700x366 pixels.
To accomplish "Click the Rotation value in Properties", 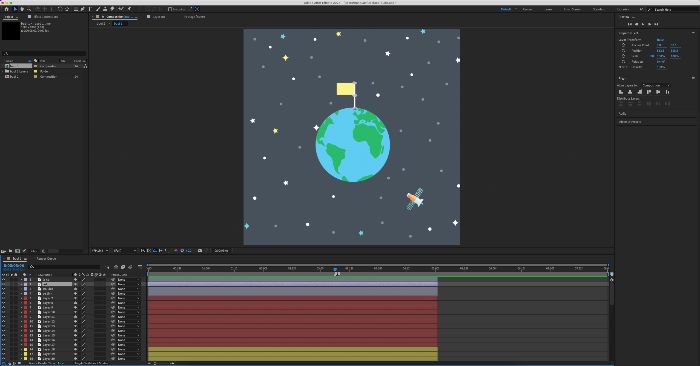I will (661, 62).
